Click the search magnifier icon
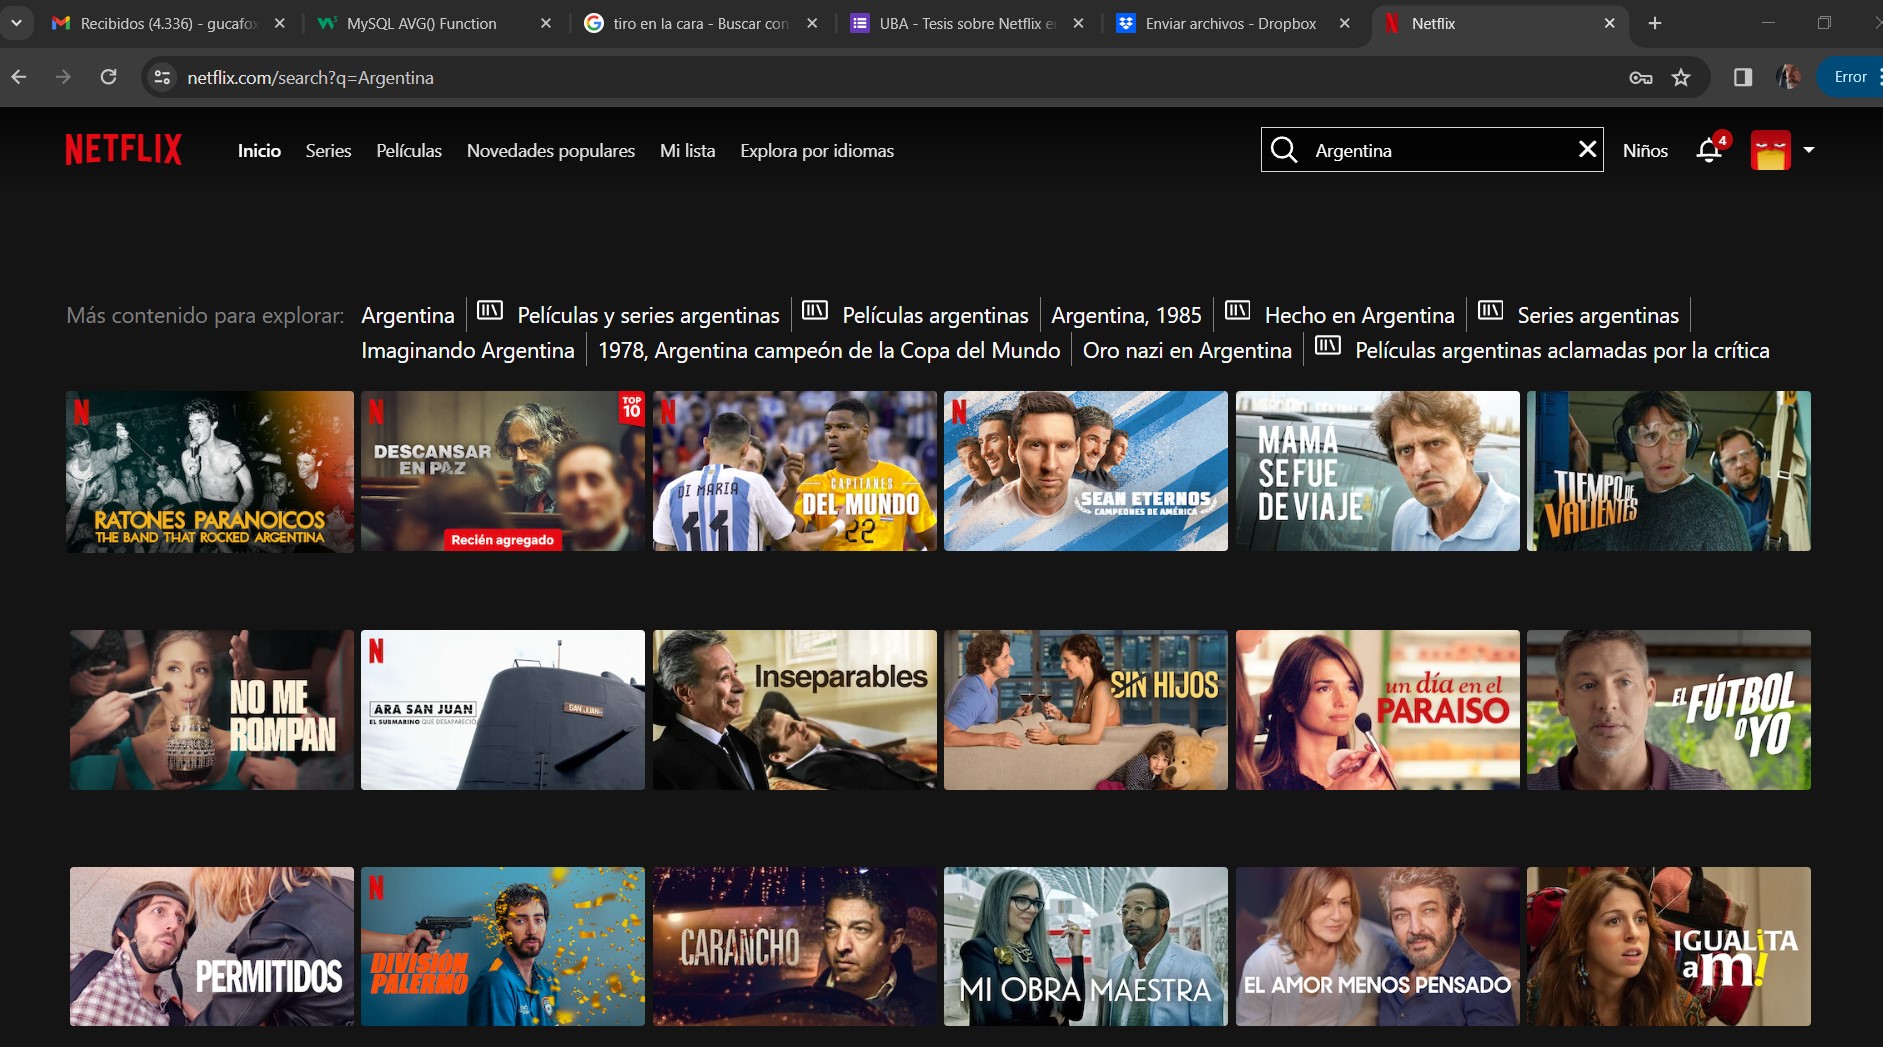The width and height of the screenshot is (1883, 1047). click(1284, 150)
